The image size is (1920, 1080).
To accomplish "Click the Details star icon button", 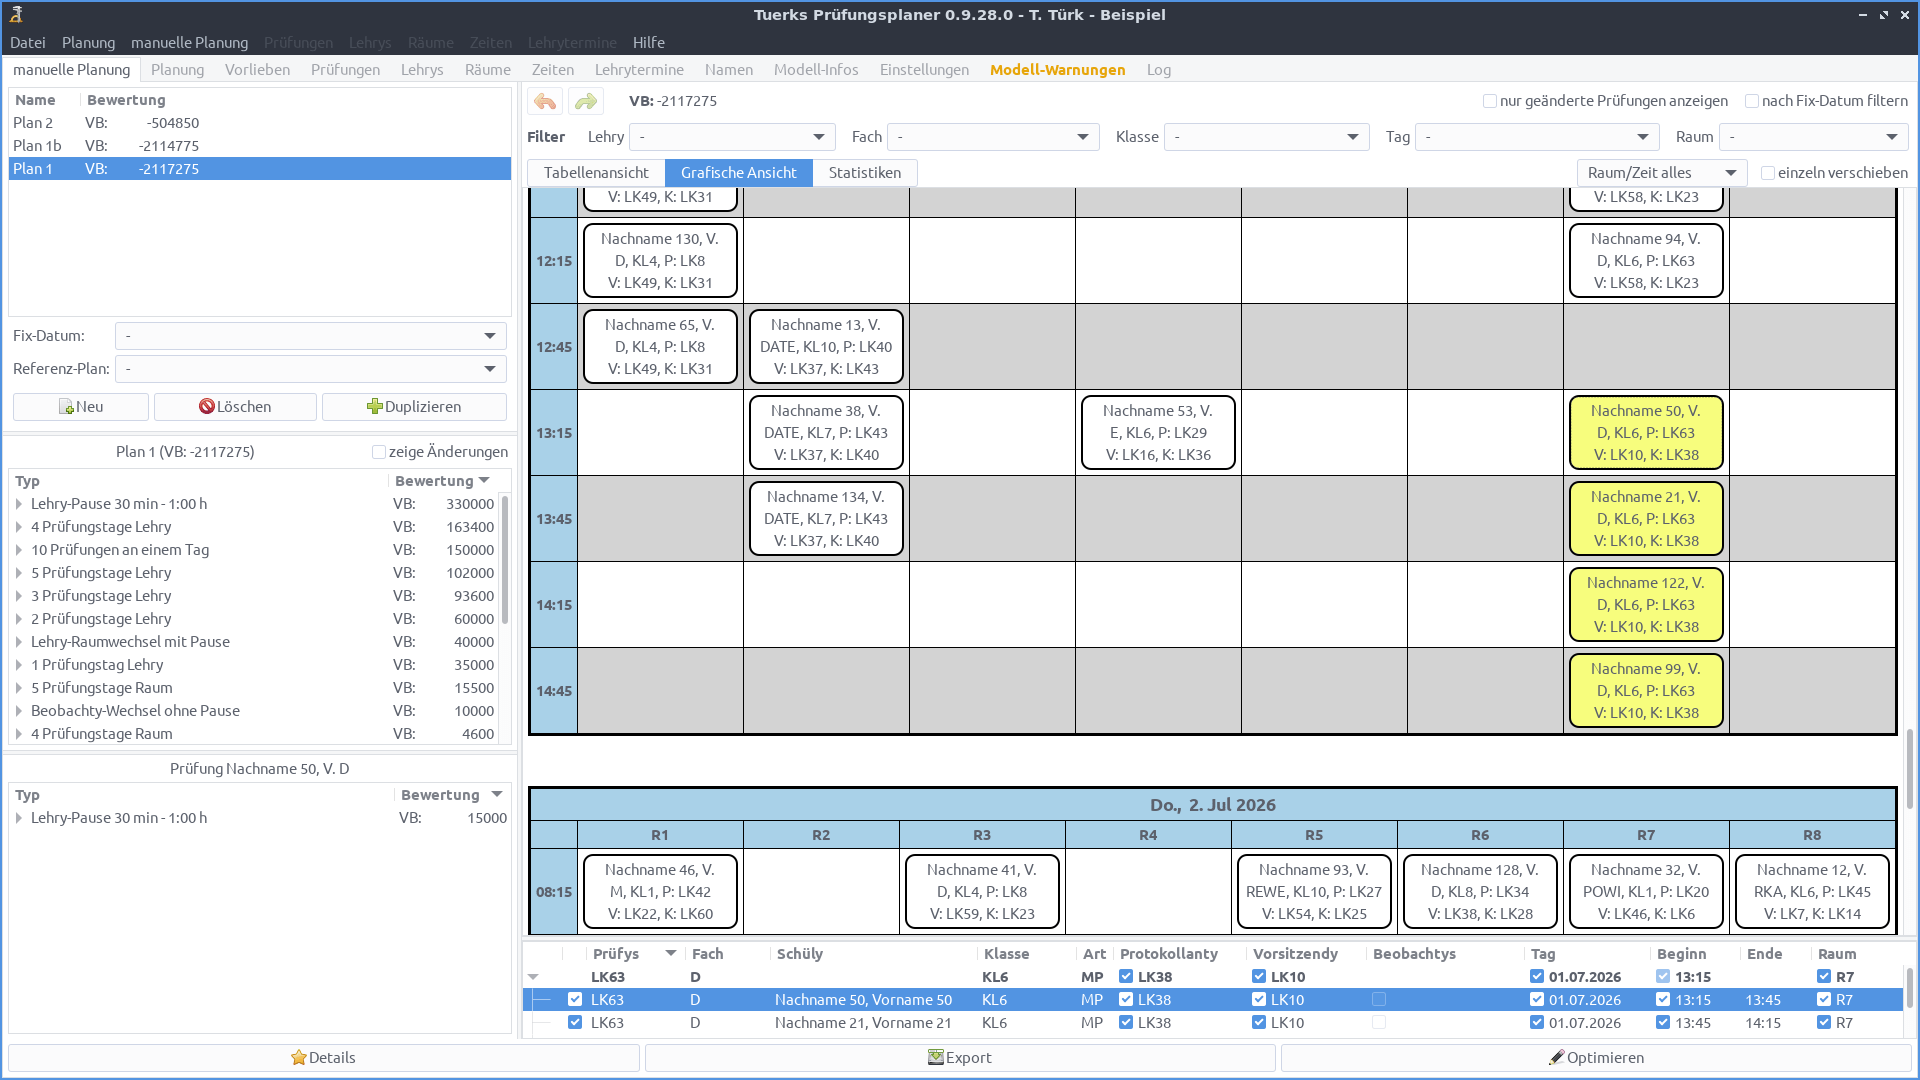I will click(323, 1058).
